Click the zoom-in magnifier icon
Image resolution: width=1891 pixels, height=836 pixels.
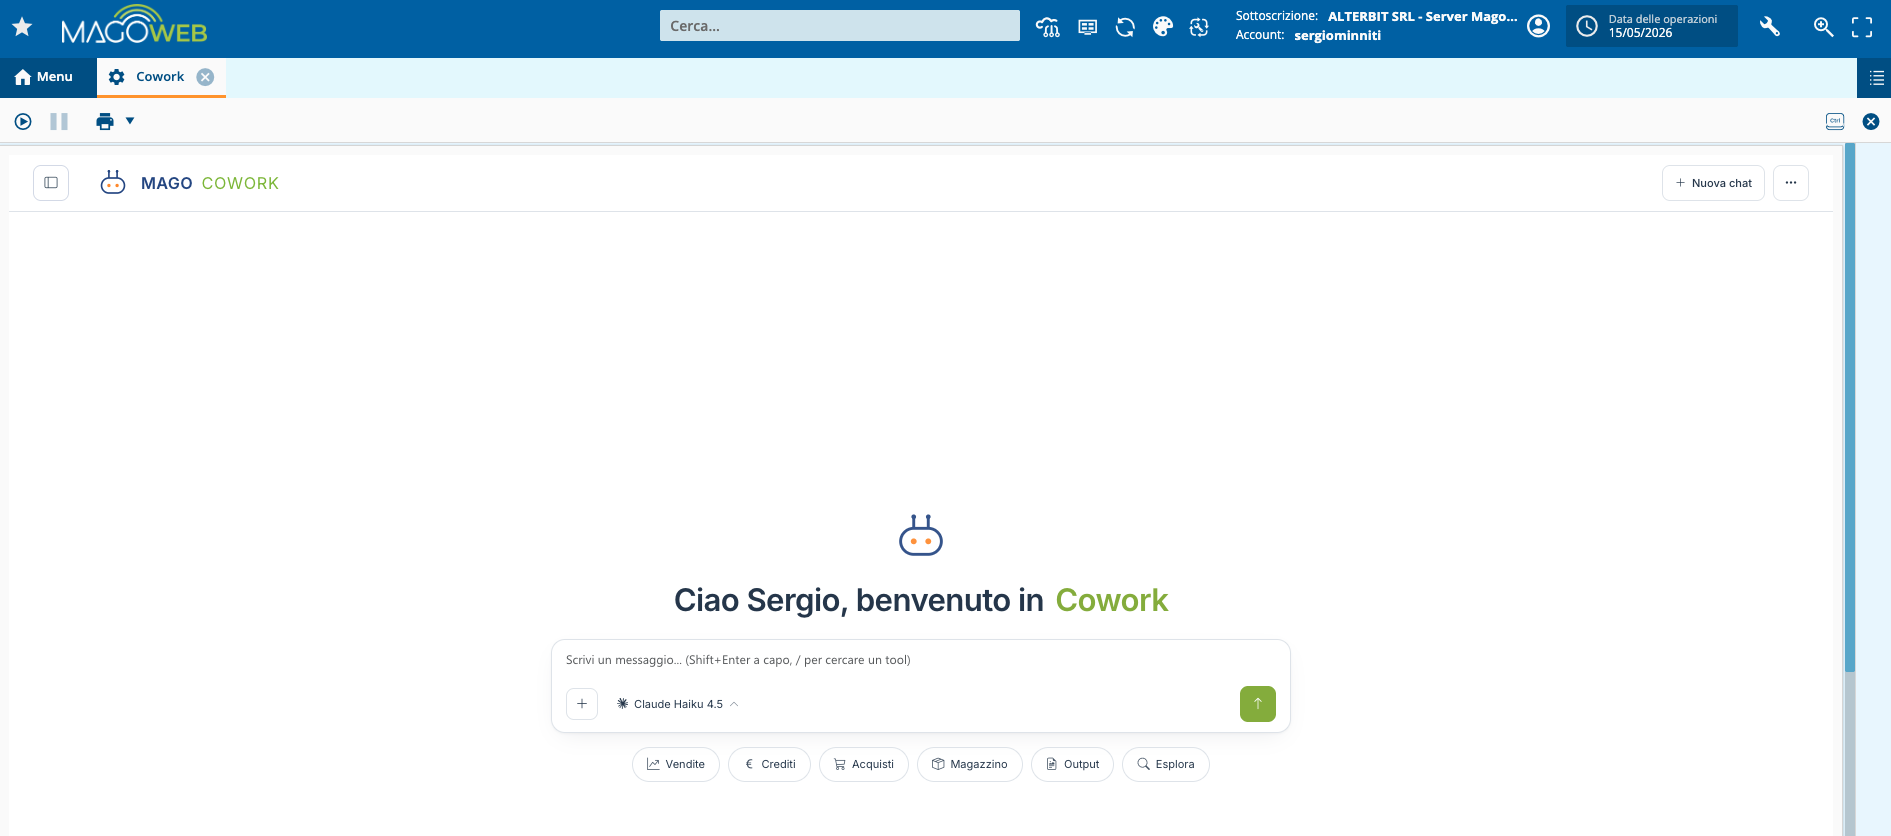click(x=1823, y=27)
